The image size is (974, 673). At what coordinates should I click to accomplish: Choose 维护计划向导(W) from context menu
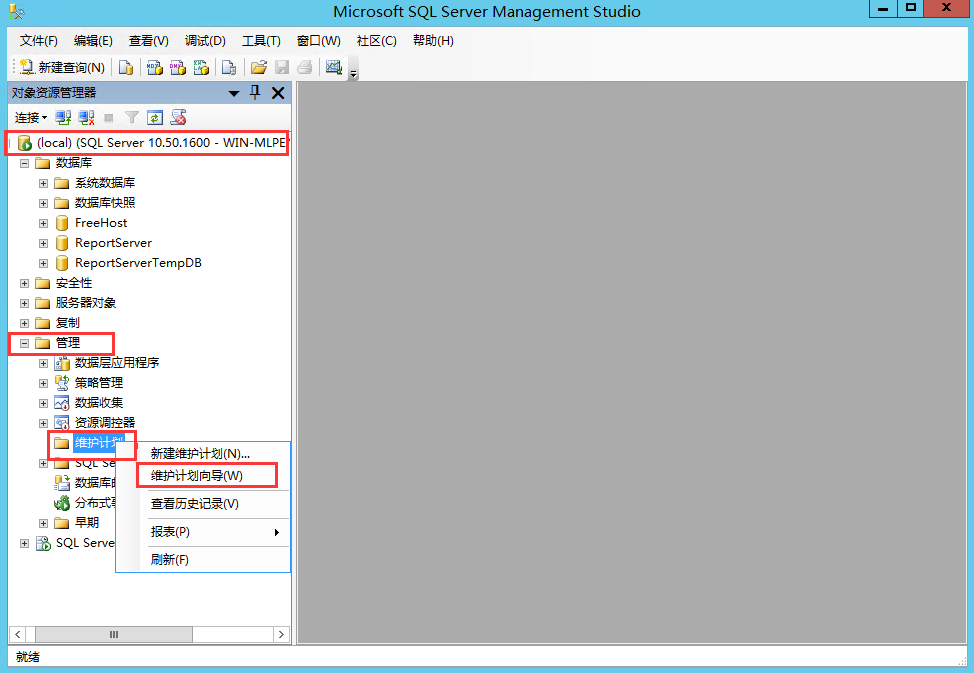(196, 476)
